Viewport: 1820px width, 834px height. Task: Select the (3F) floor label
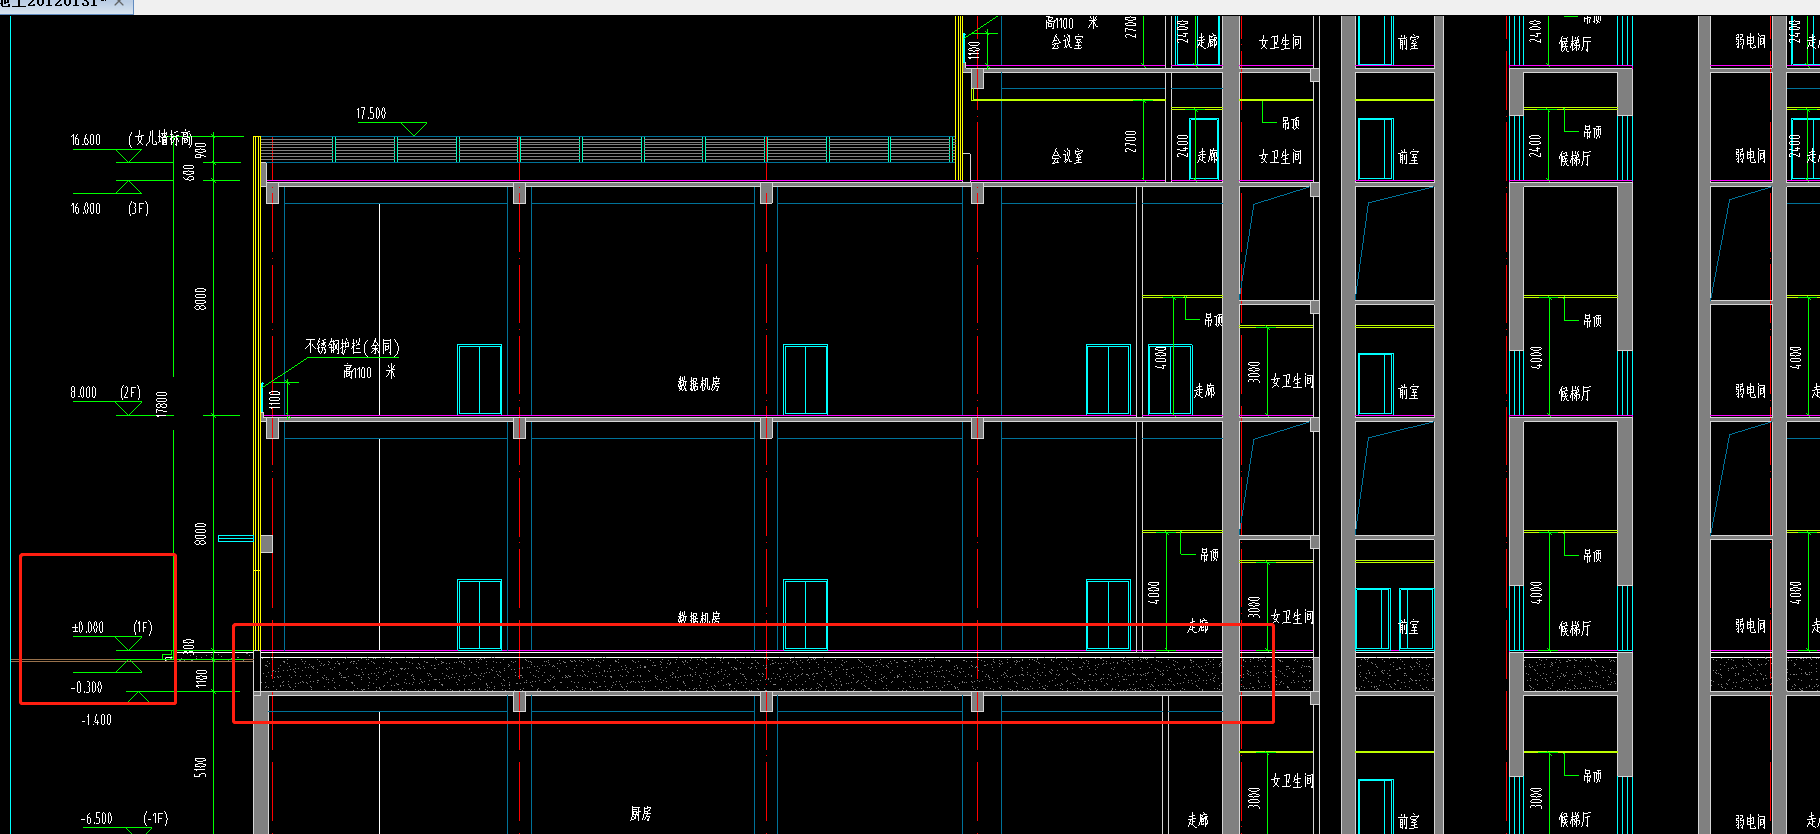138,209
